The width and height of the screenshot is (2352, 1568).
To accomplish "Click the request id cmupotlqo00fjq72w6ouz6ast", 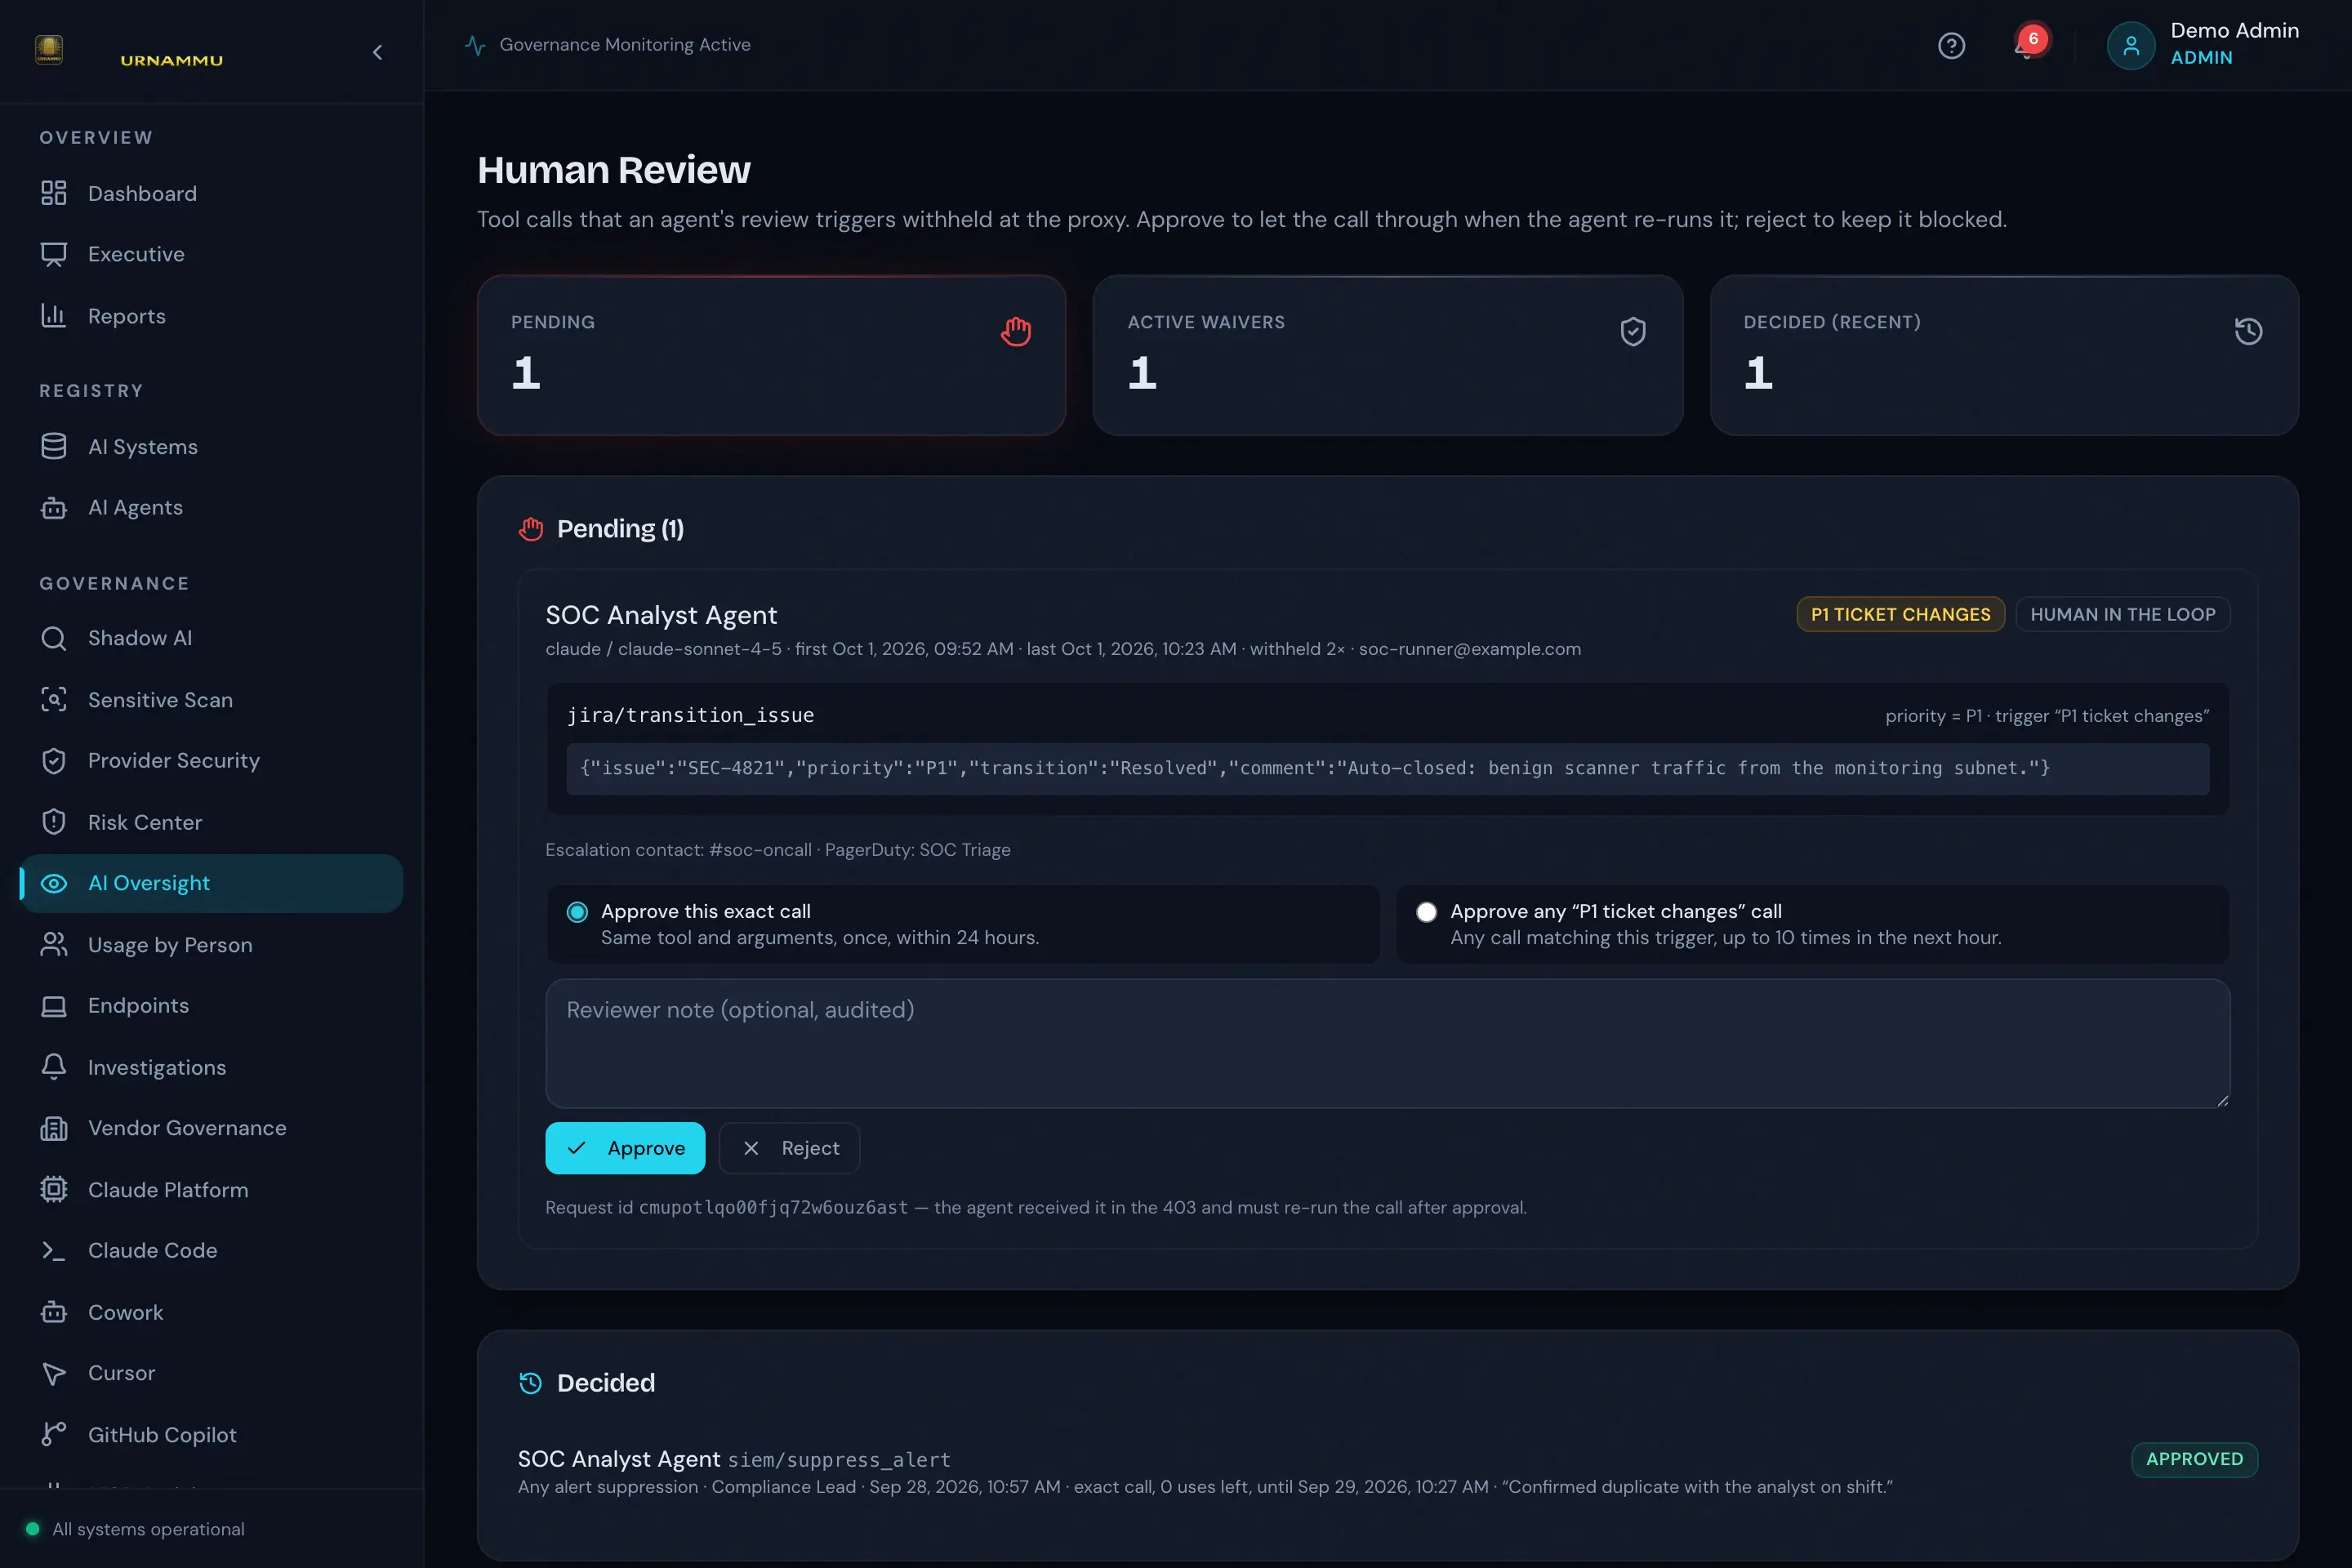I will (773, 1207).
